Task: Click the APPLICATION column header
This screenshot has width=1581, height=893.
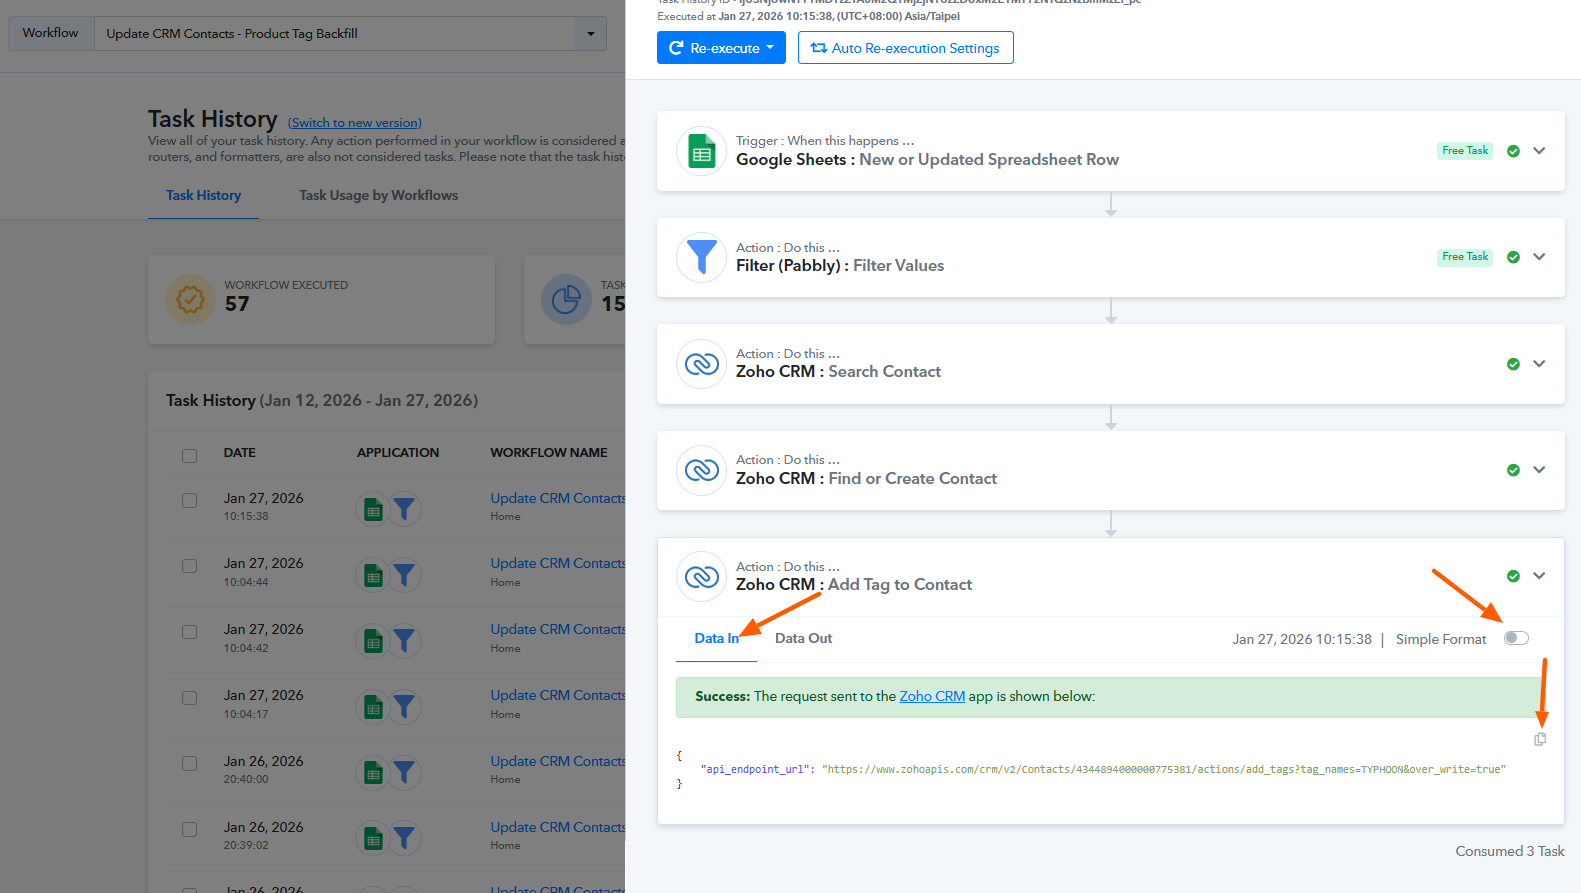Action: 398,453
